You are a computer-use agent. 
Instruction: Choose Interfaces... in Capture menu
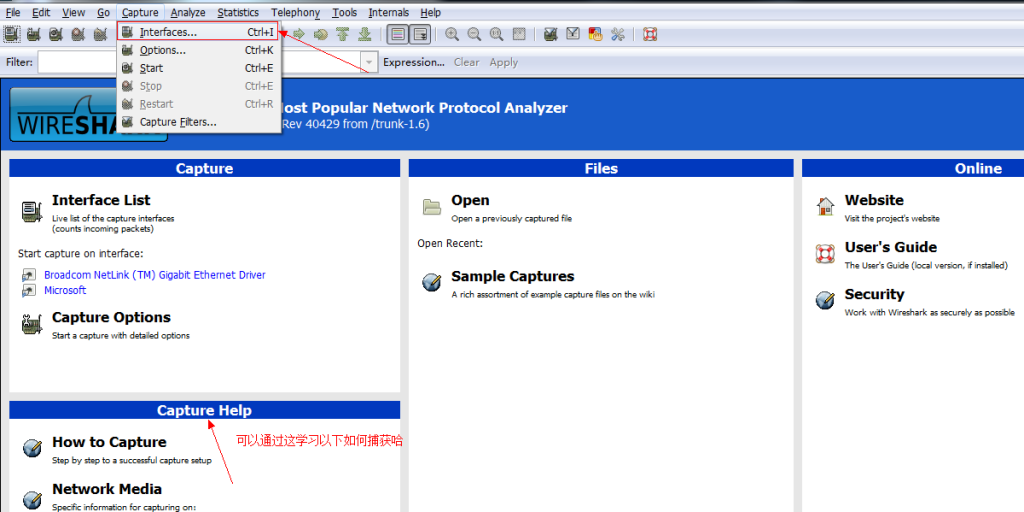pos(198,31)
